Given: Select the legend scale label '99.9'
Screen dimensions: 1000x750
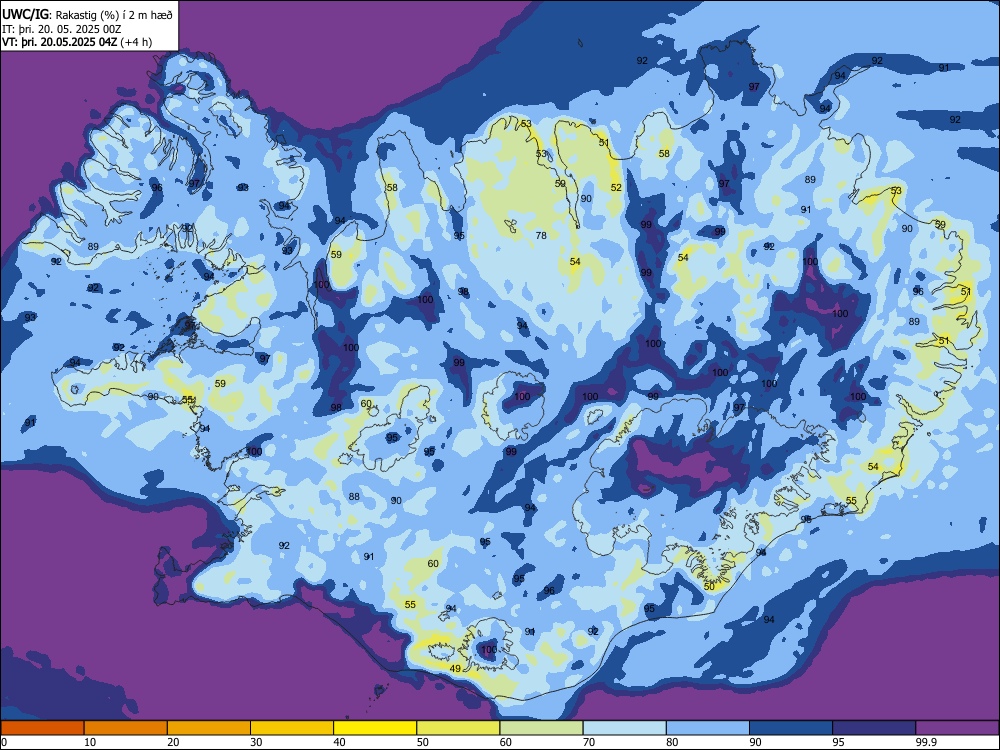Looking at the screenshot, I should pyautogui.click(x=925, y=742).
